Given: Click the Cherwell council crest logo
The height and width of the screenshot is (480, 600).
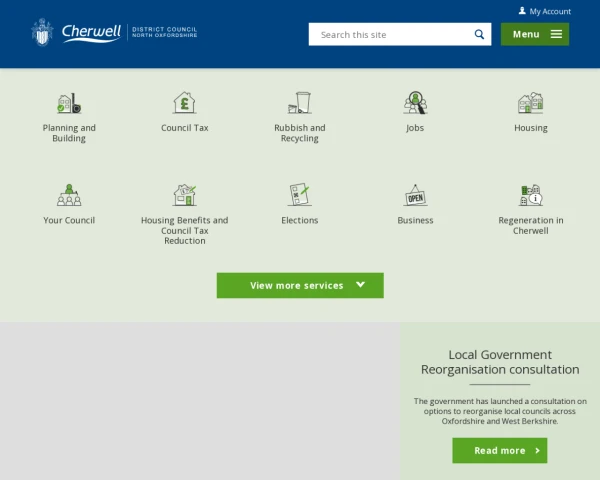Looking at the screenshot, I should (x=42, y=32).
